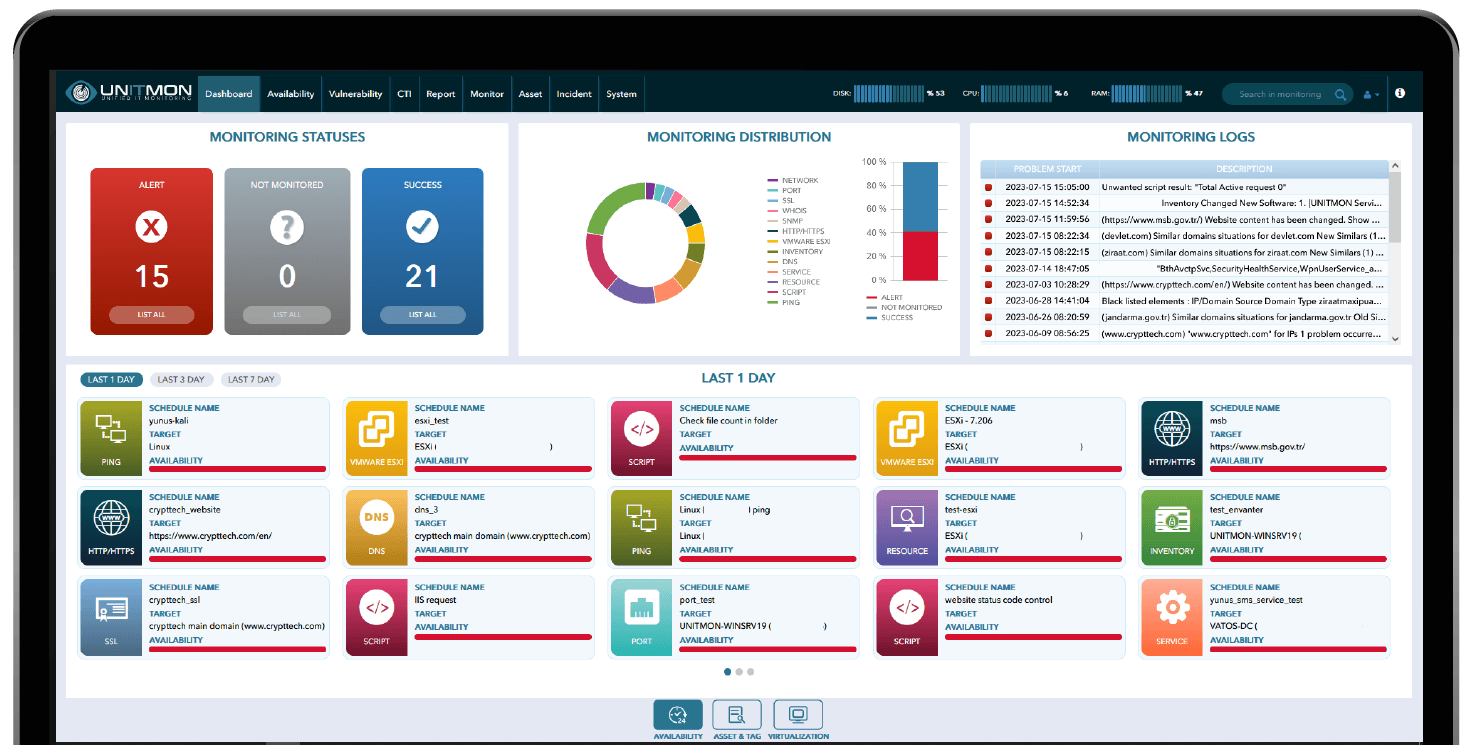1475x745 pixels.
Task: Open Availability menu
Action: click(x=291, y=94)
